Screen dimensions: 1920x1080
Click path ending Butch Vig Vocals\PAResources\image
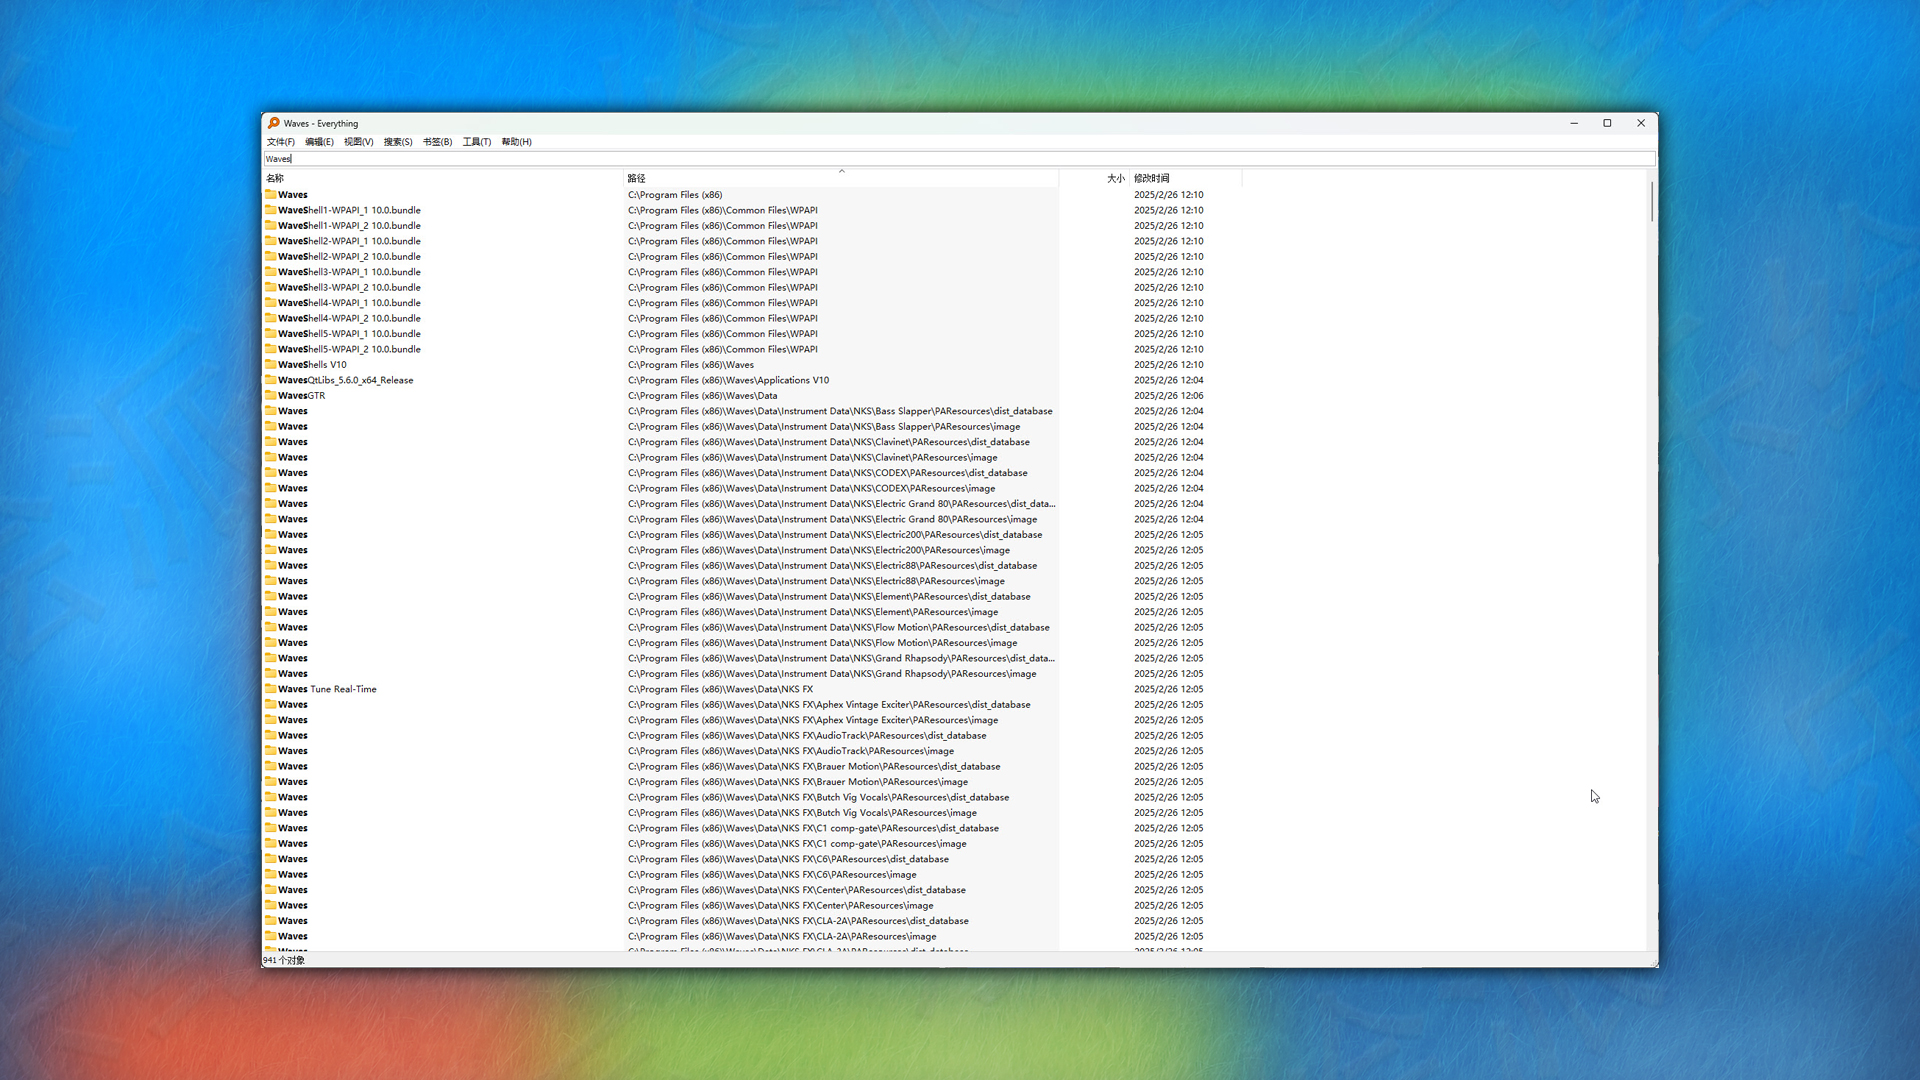[802, 813]
